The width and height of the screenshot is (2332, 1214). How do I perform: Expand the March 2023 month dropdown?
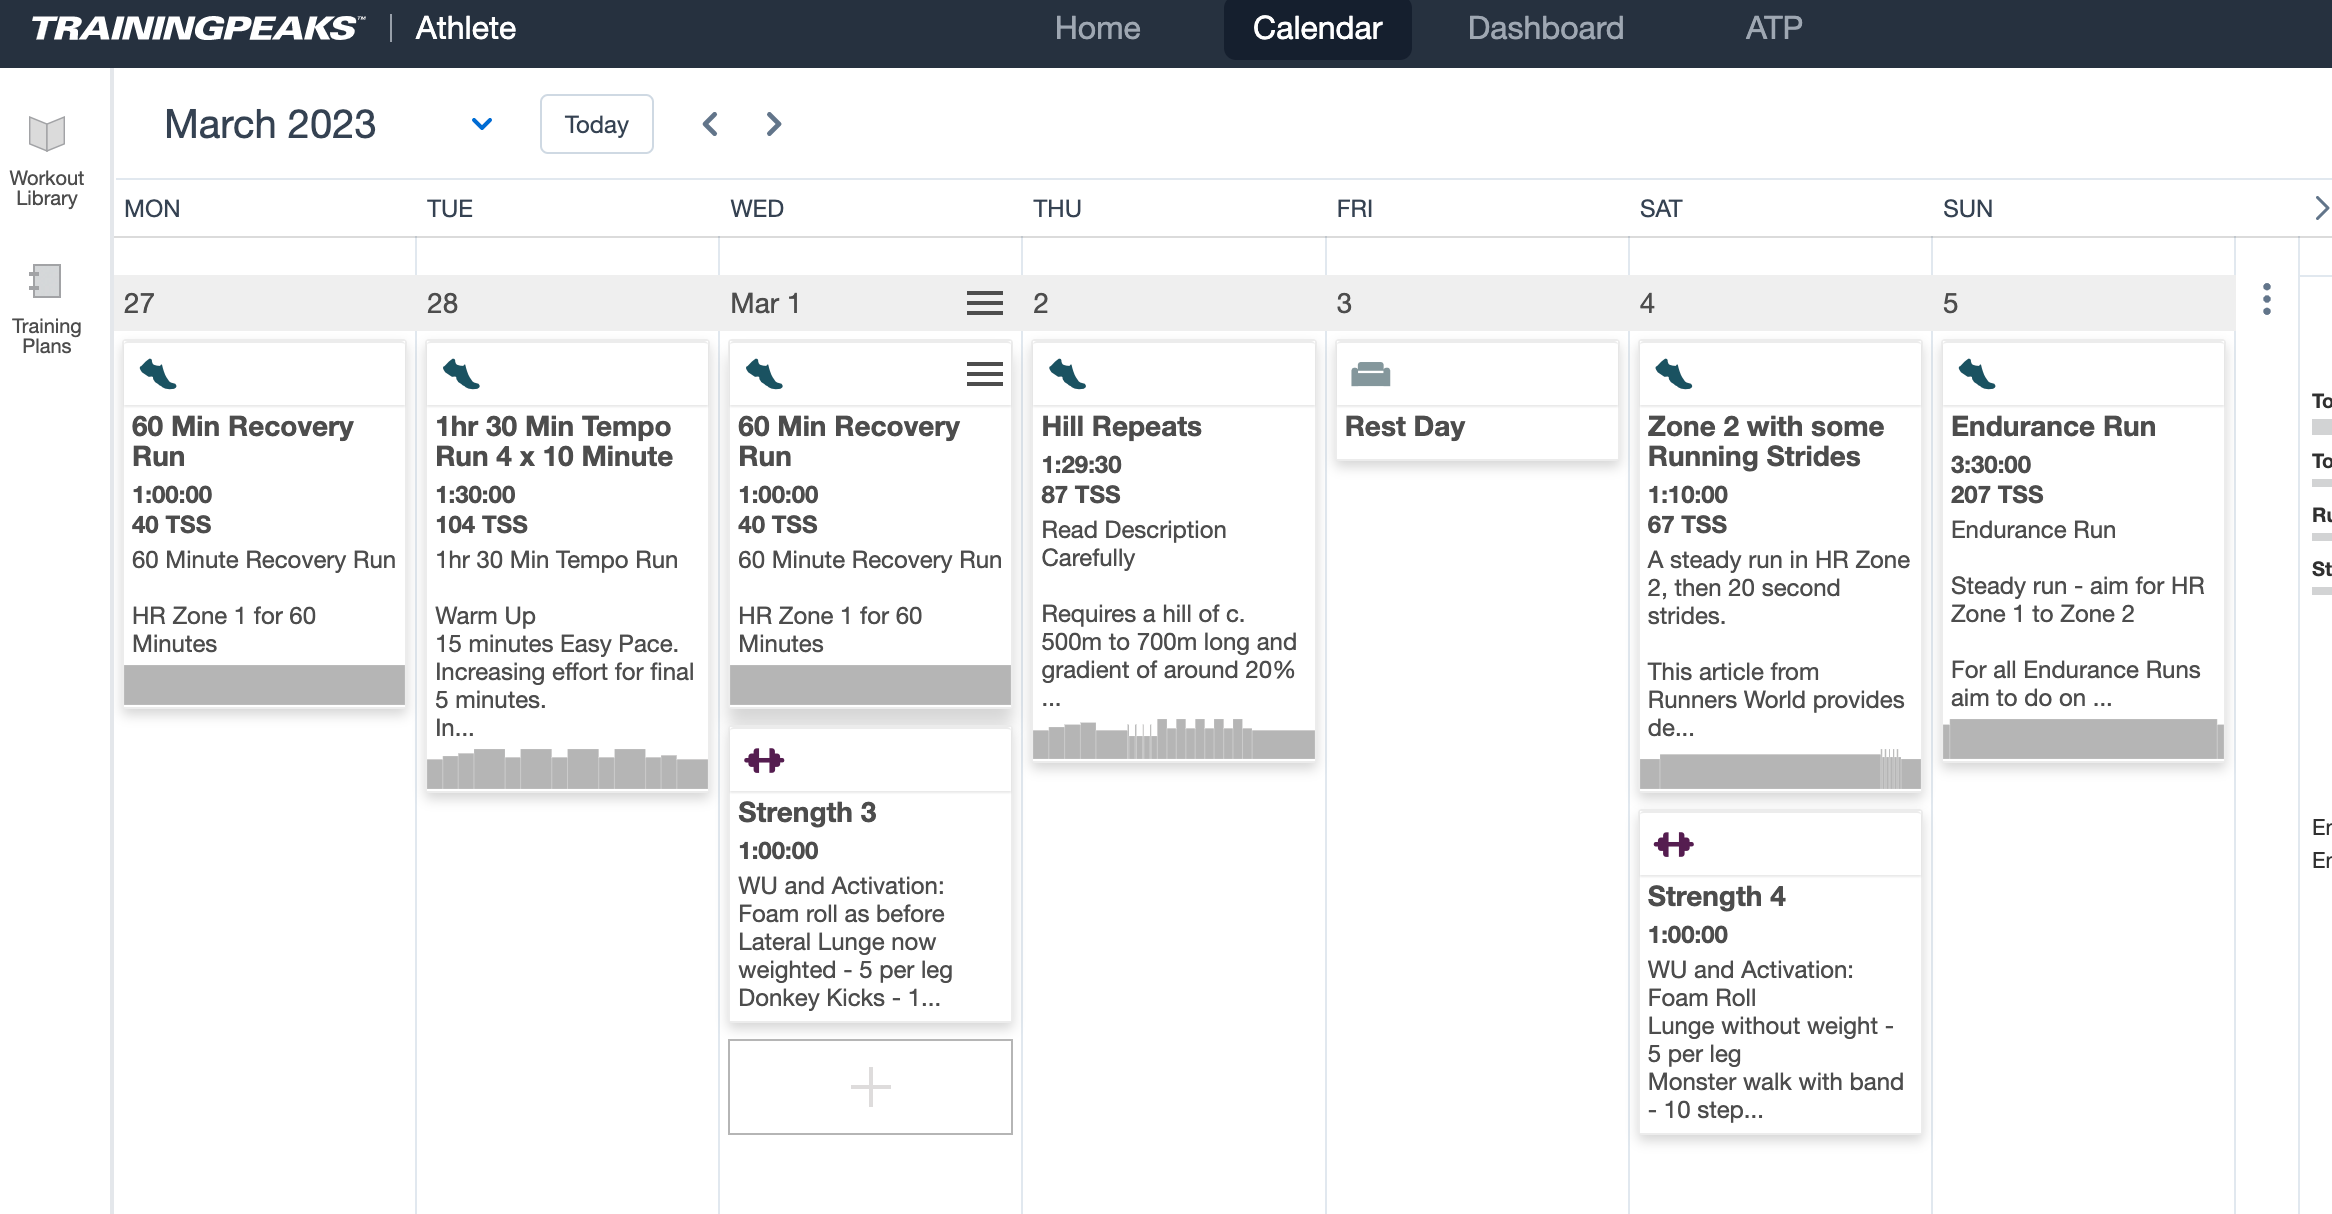tap(482, 124)
